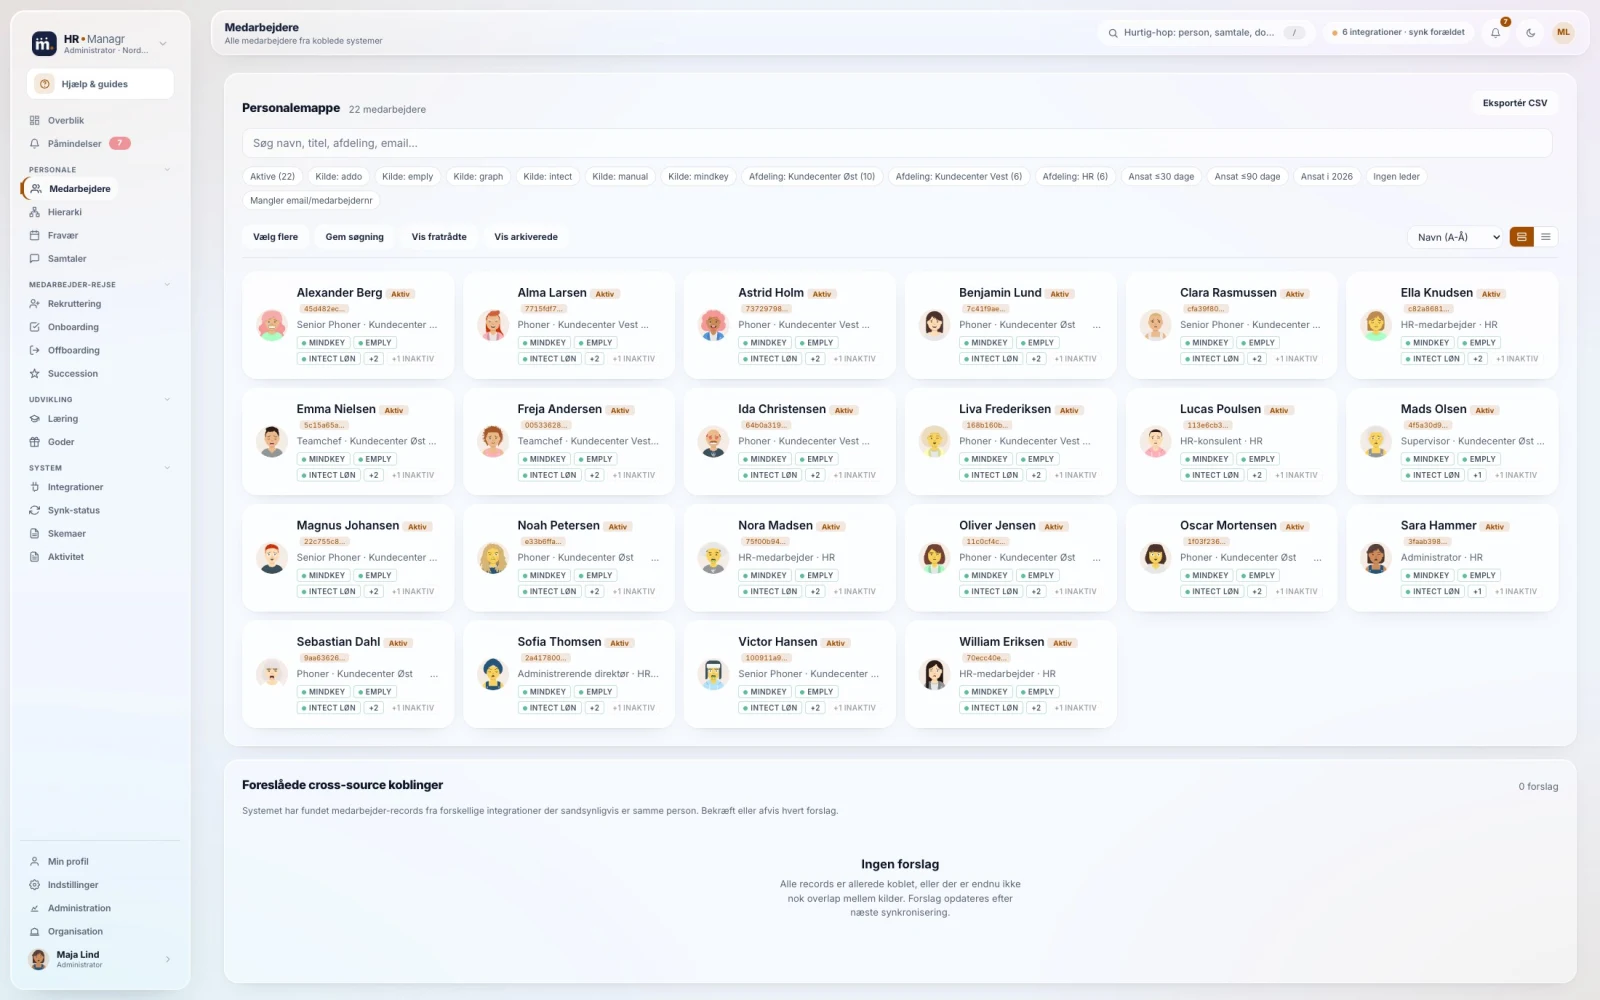
Task: Click the Organisation building icon
Action: point(35,931)
